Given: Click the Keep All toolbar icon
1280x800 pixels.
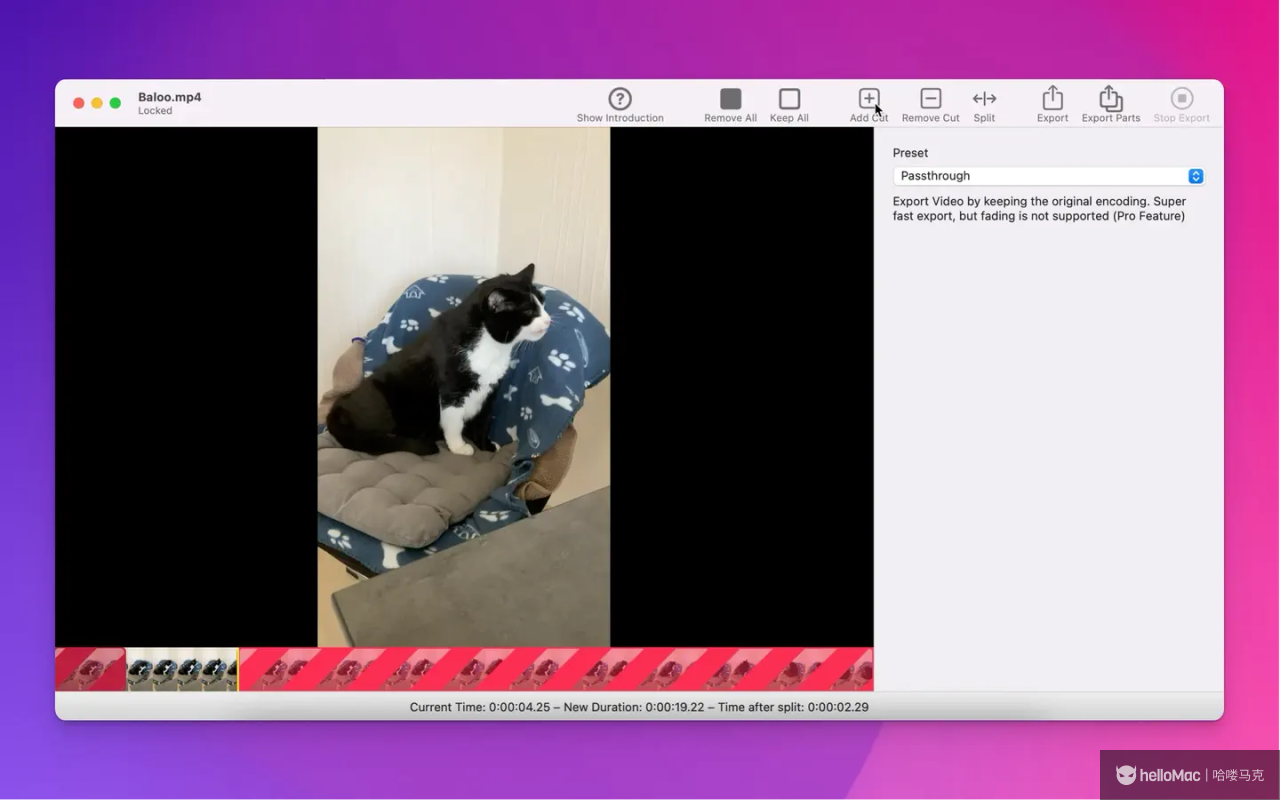Looking at the screenshot, I should click(x=789, y=99).
